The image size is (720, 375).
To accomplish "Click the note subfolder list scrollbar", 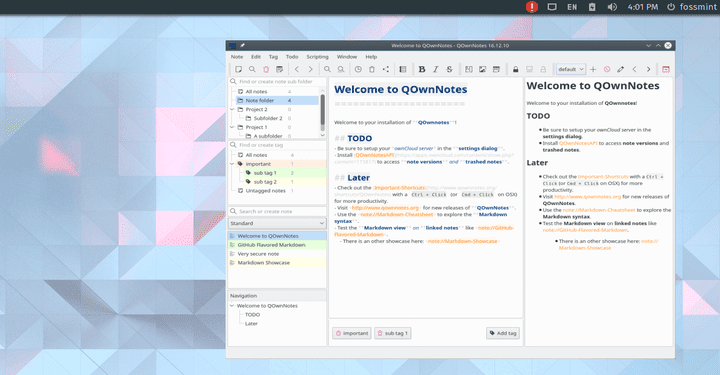I will pyautogui.click(x=322, y=109).
